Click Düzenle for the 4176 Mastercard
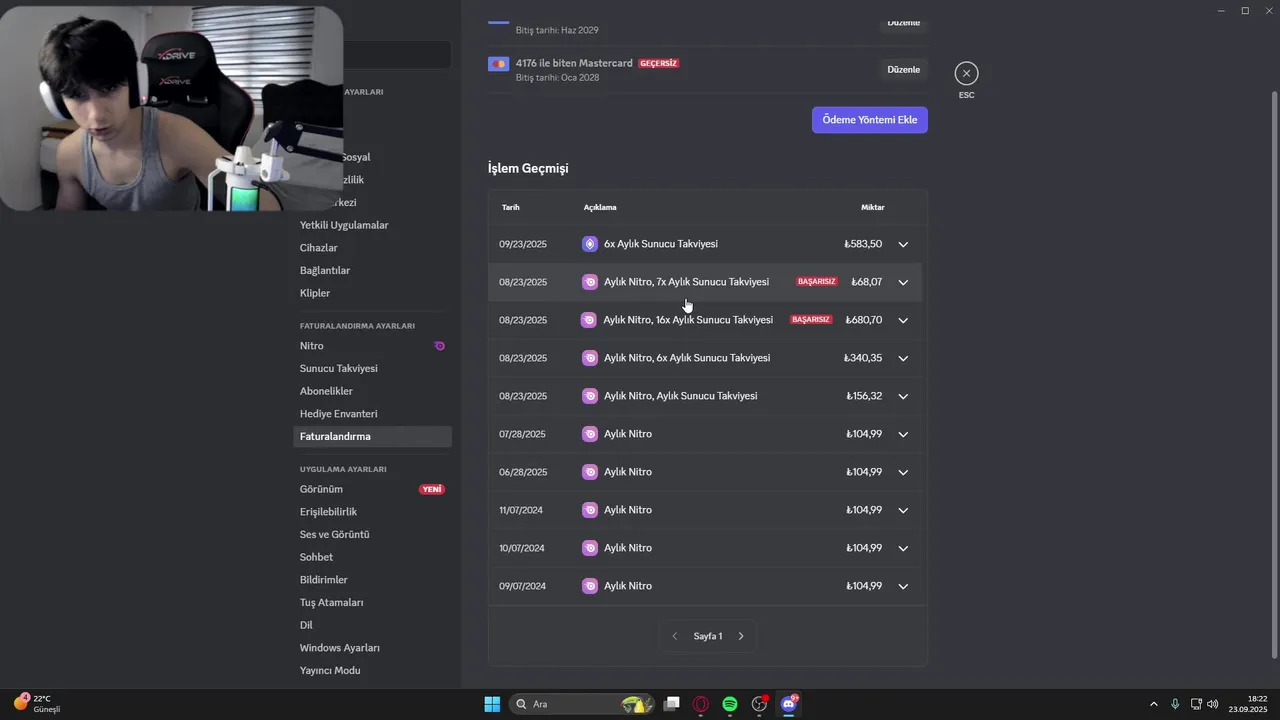 point(903,69)
